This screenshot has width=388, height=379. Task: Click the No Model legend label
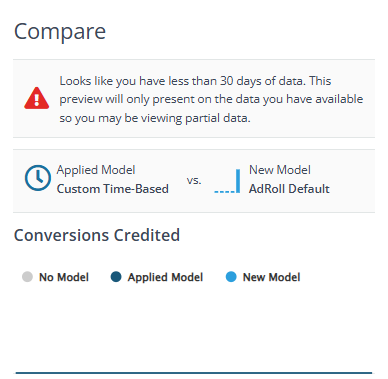pyautogui.click(x=64, y=277)
